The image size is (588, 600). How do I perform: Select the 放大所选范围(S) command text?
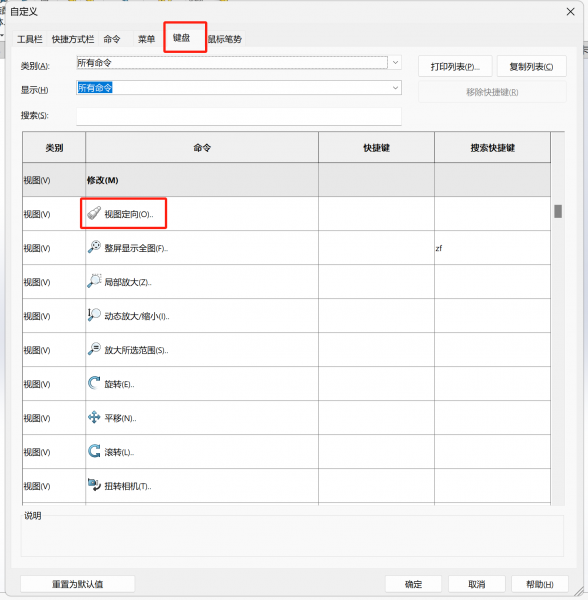[x=136, y=350]
